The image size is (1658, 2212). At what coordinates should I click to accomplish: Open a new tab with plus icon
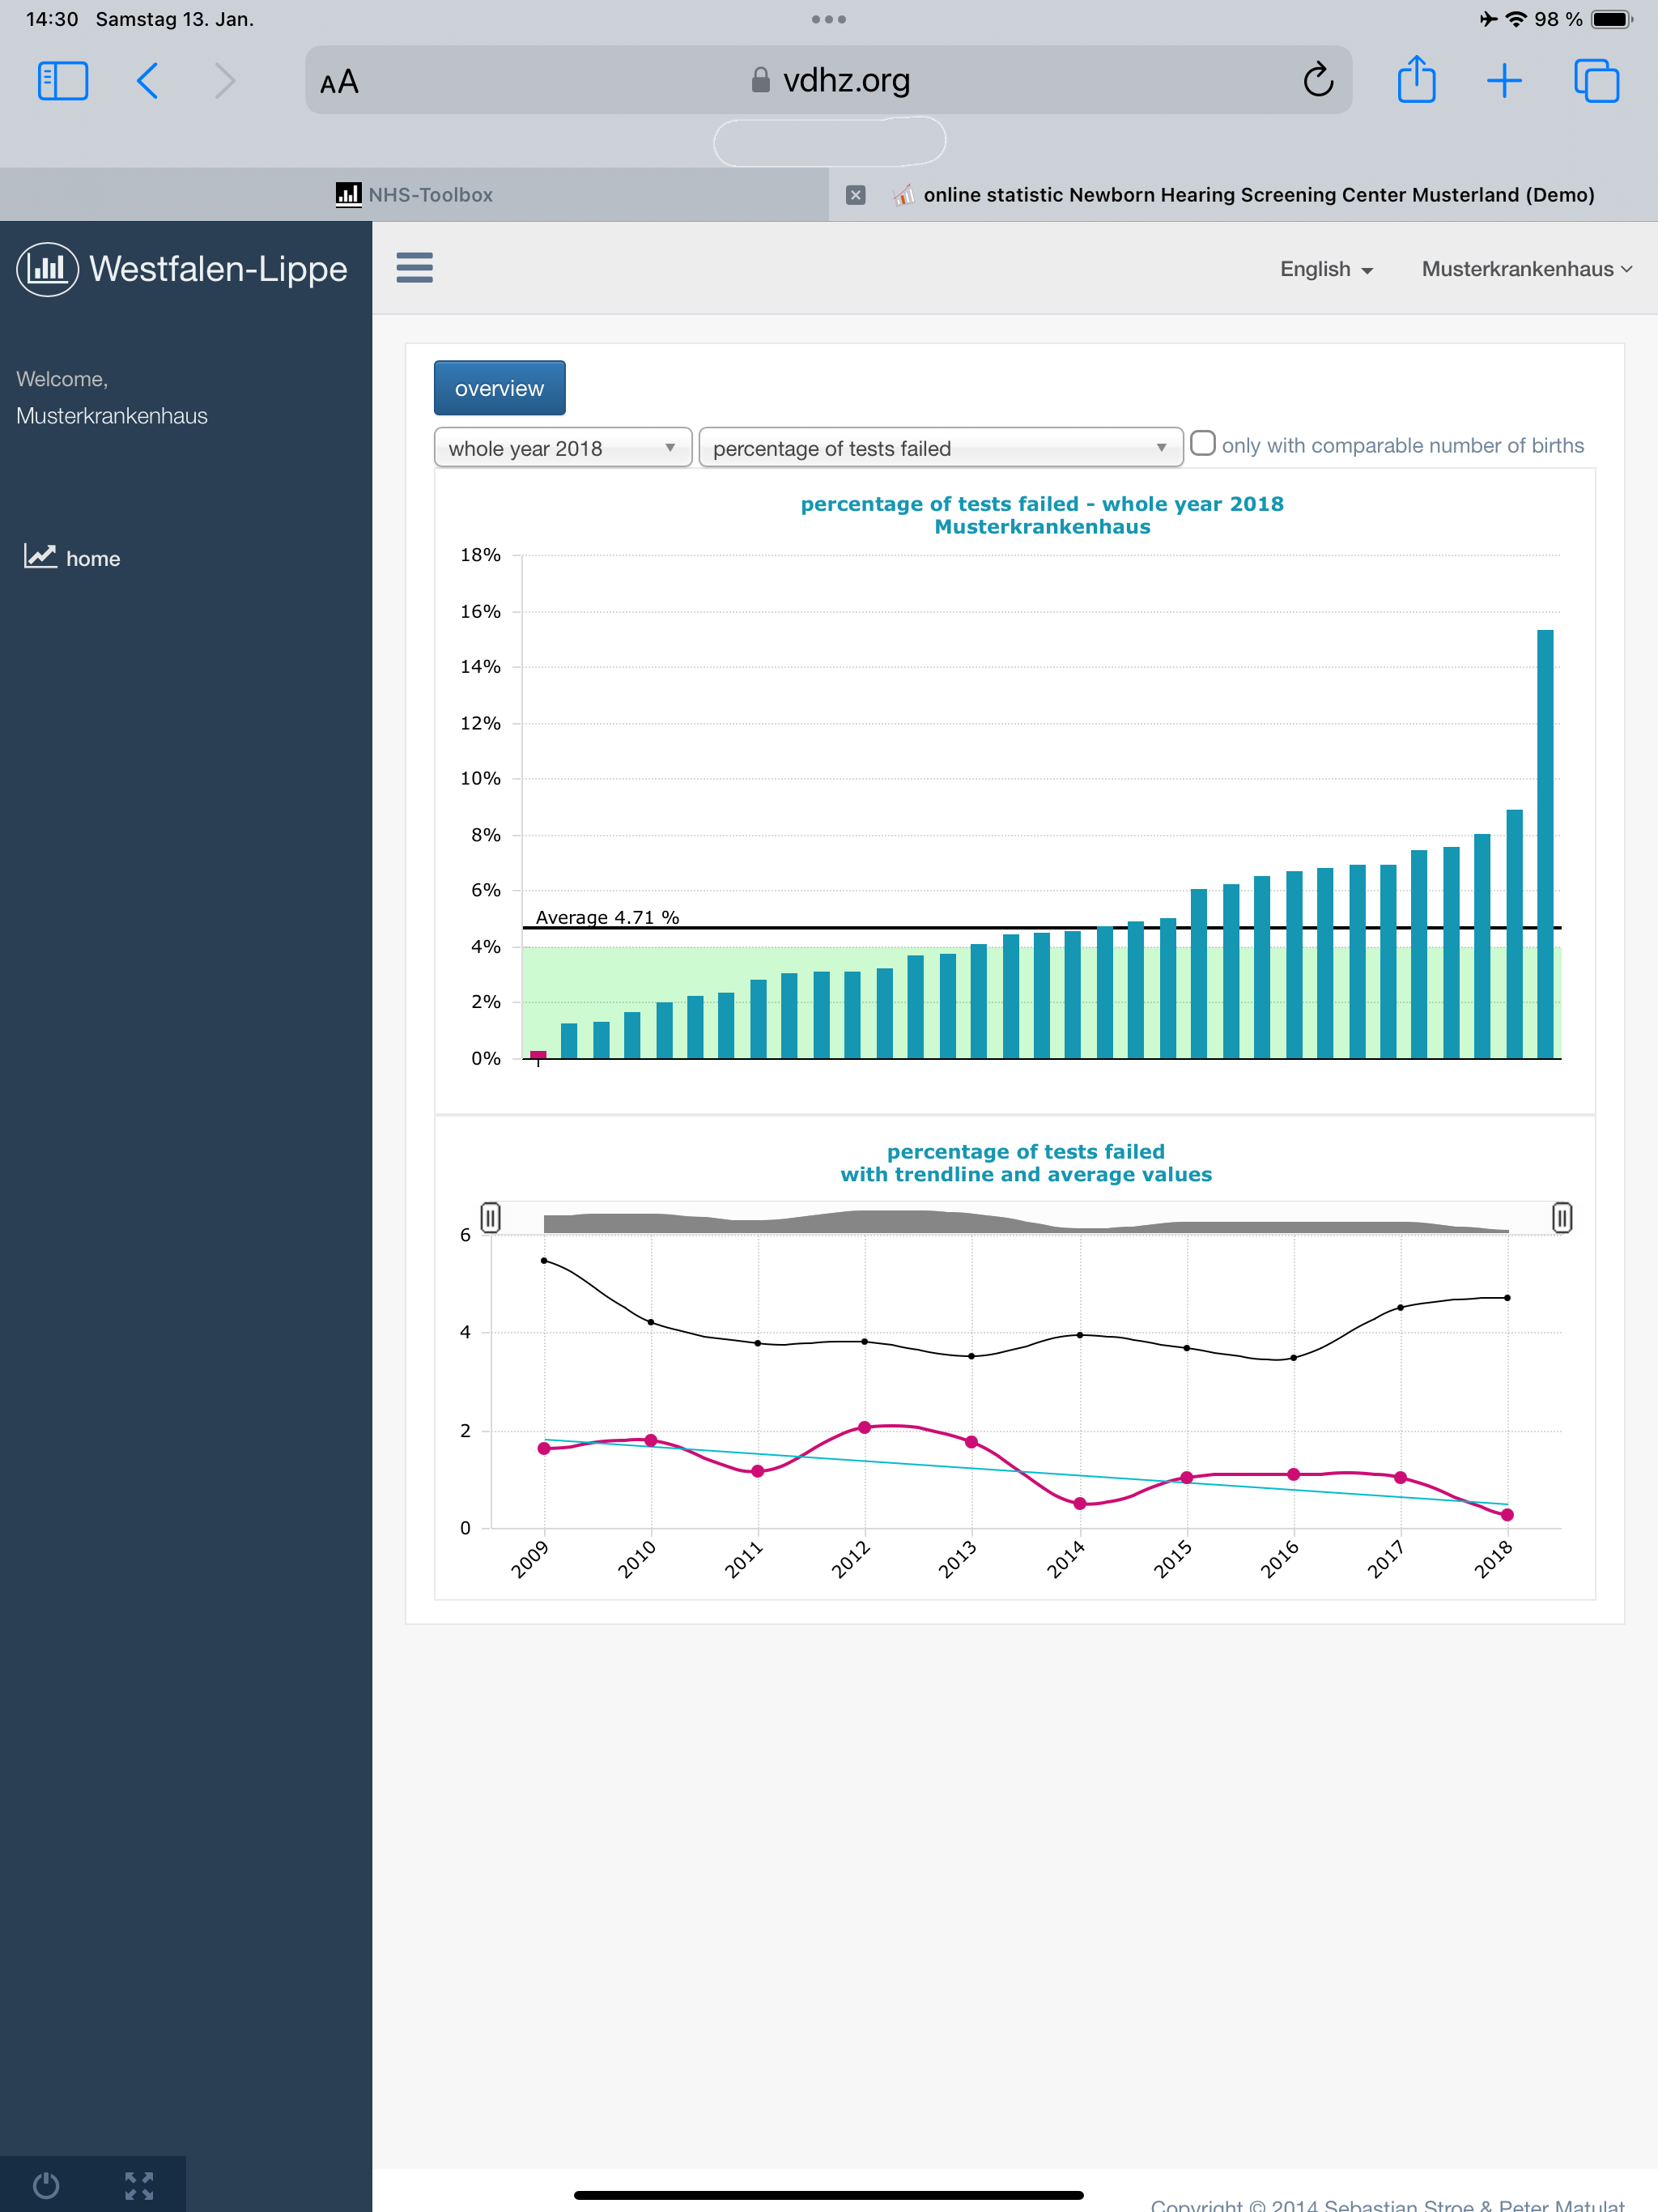pyautogui.click(x=1503, y=80)
